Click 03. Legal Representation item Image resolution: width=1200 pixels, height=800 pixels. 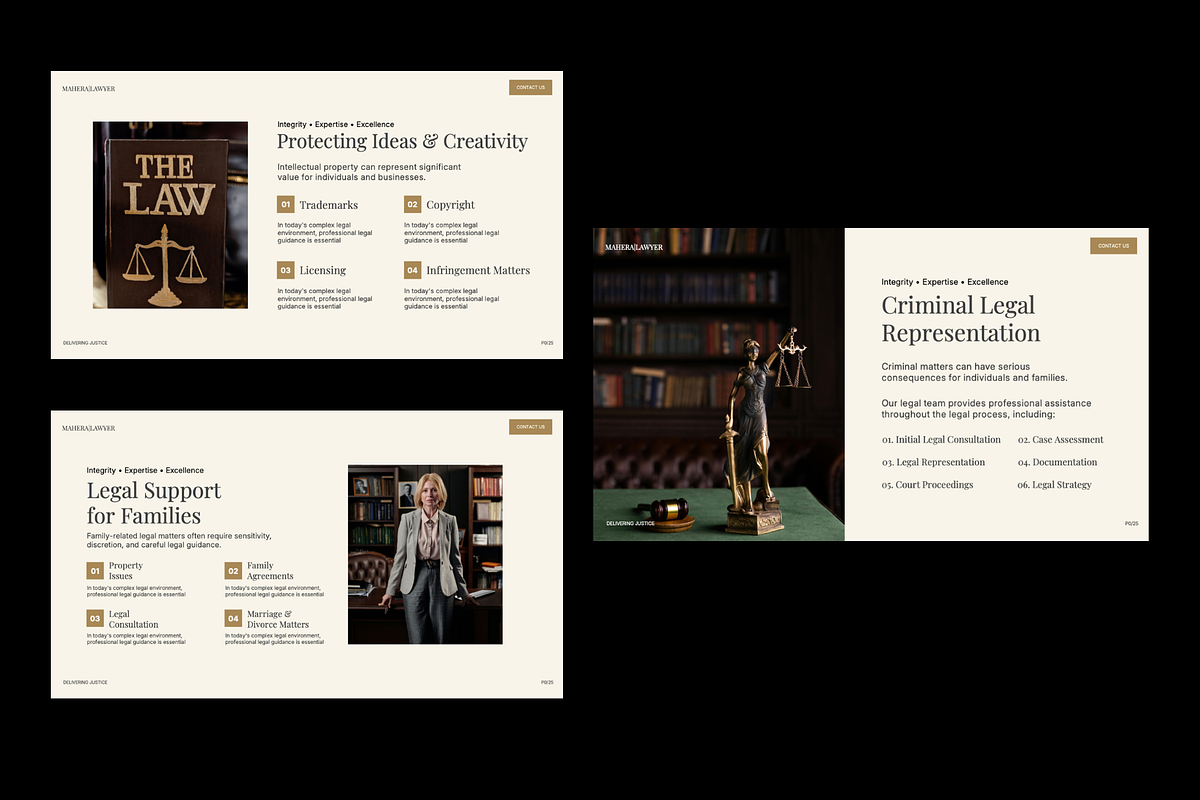click(x=933, y=462)
